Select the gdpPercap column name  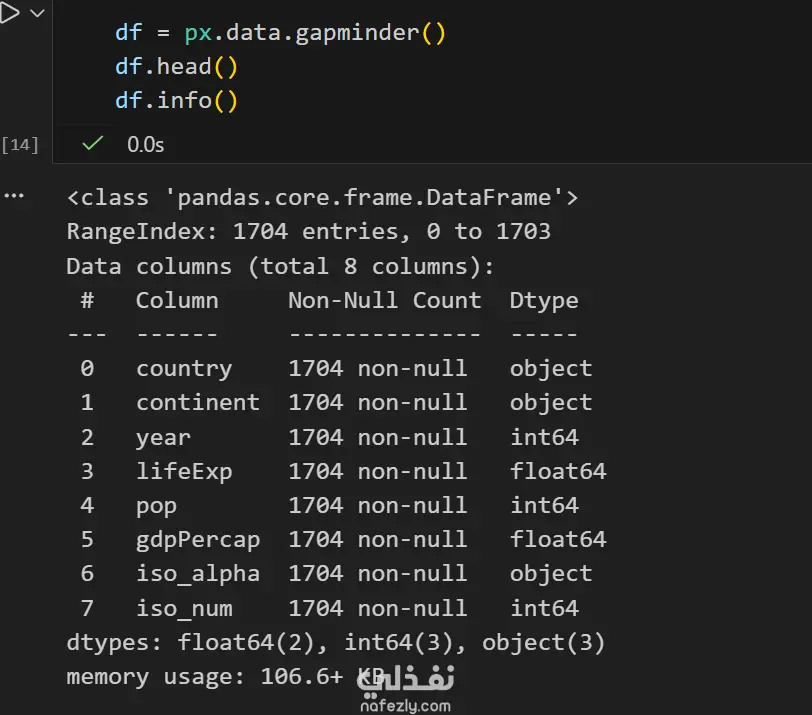pyautogui.click(x=198, y=539)
